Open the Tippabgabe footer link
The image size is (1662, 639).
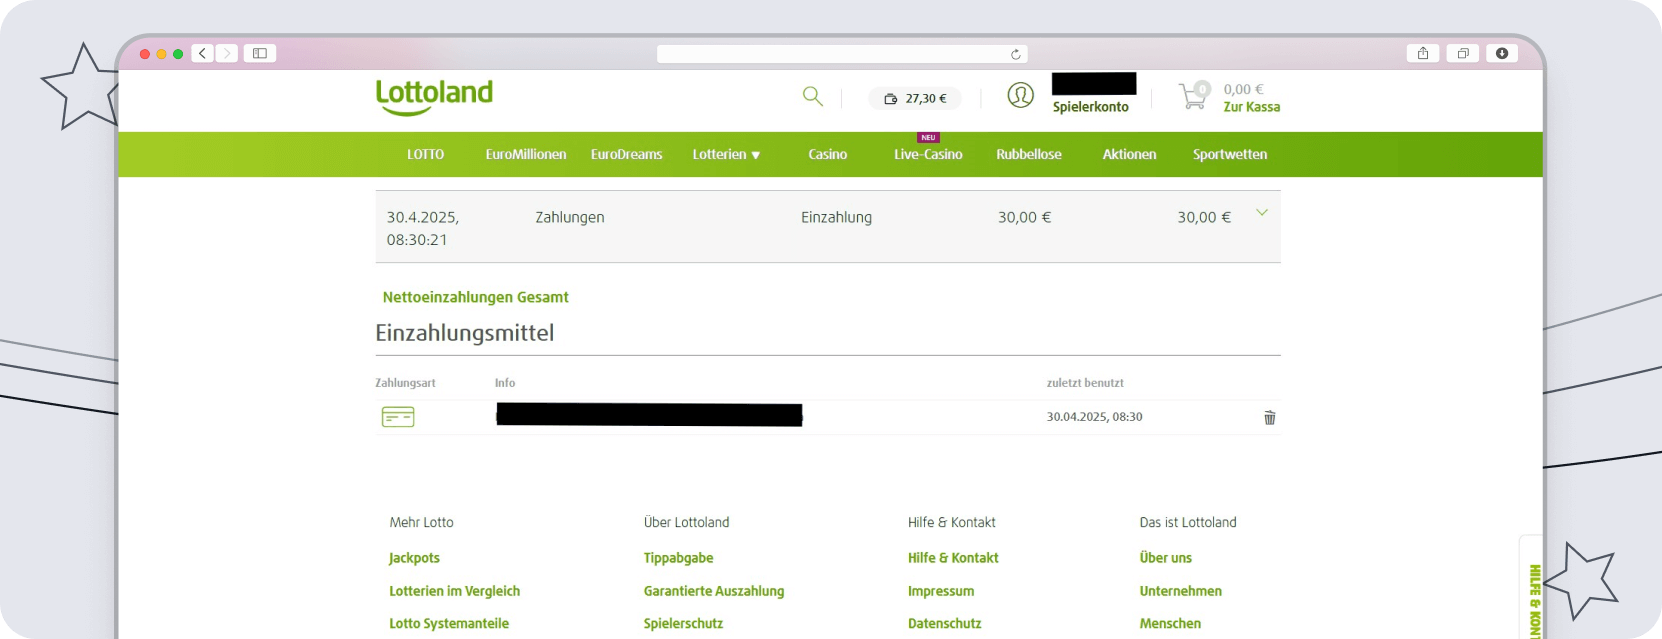(678, 558)
